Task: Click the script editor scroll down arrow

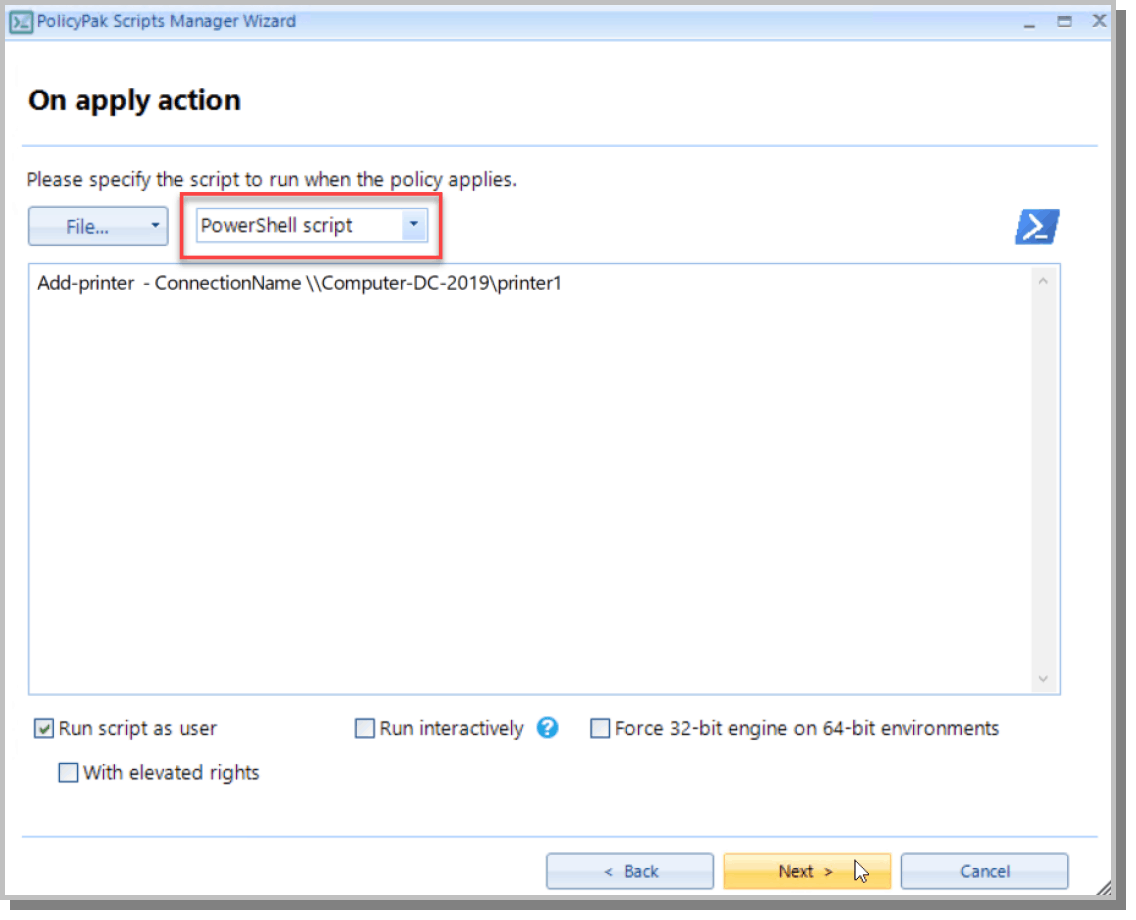Action: coord(1043,679)
